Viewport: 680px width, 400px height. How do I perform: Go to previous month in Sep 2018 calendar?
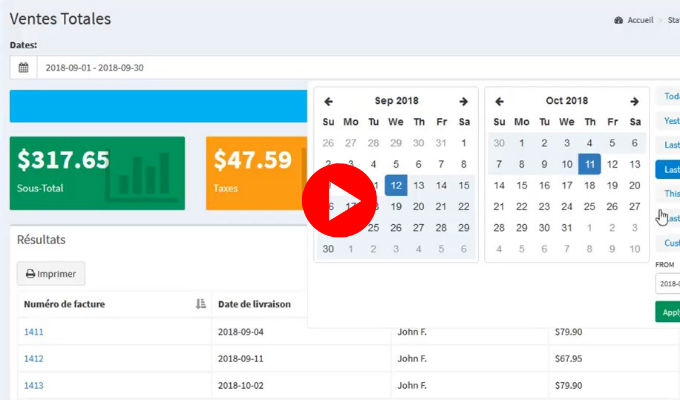pos(328,101)
